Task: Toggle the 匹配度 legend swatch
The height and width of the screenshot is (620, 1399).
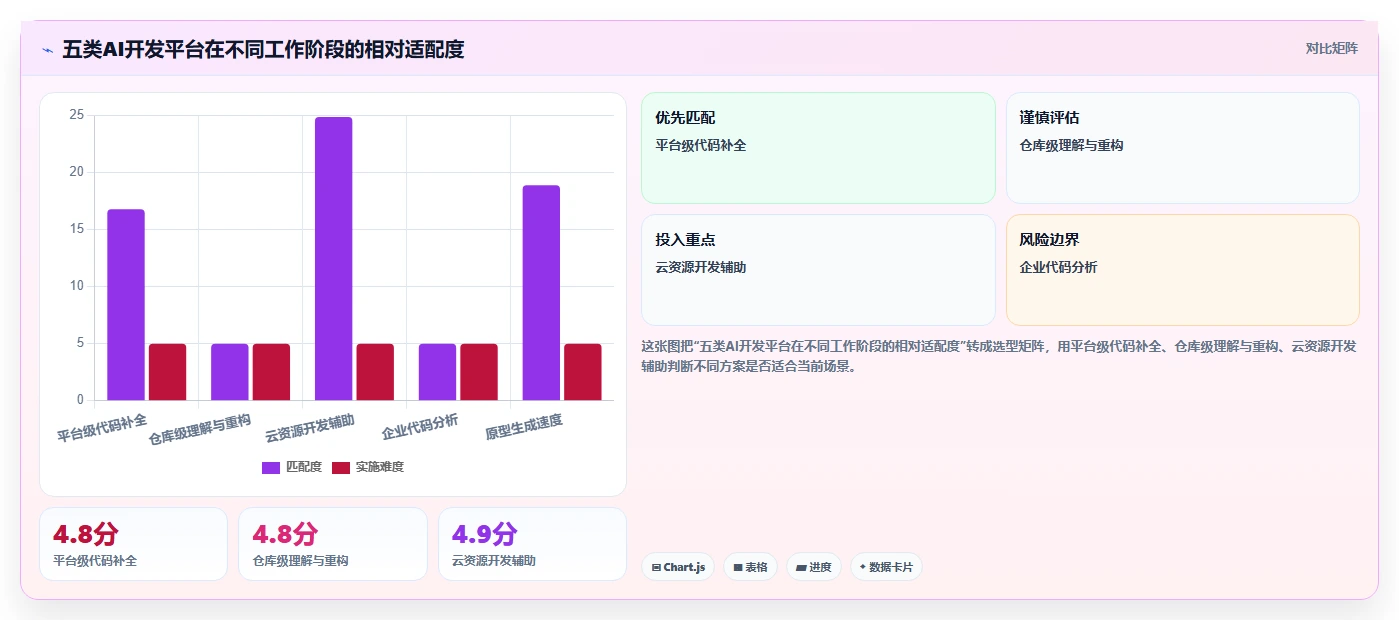Action: coord(271,467)
